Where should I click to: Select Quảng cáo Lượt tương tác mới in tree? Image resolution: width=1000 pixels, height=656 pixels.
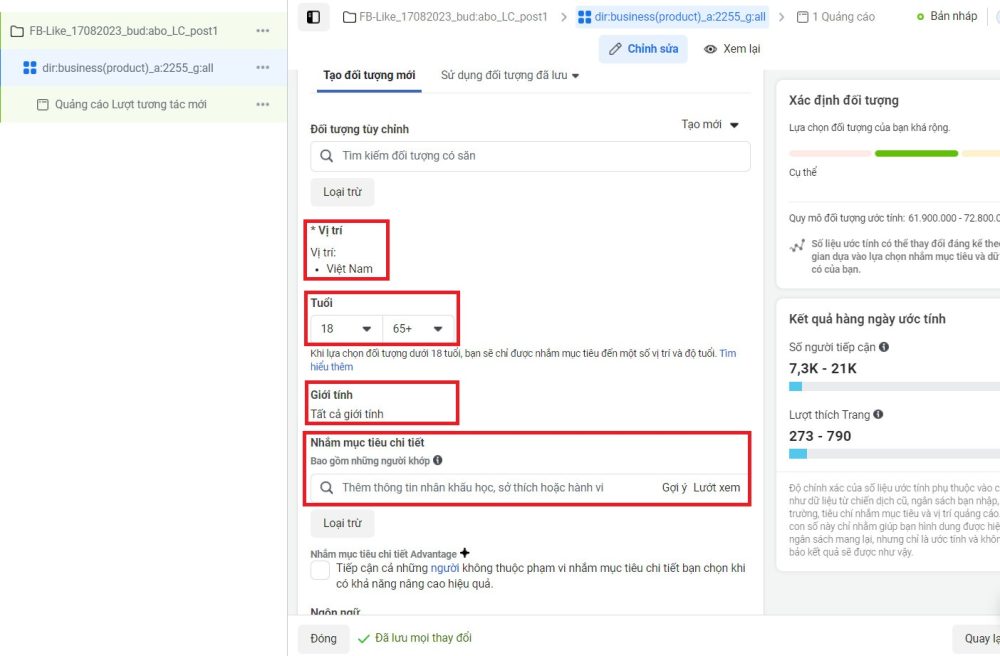point(143,105)
